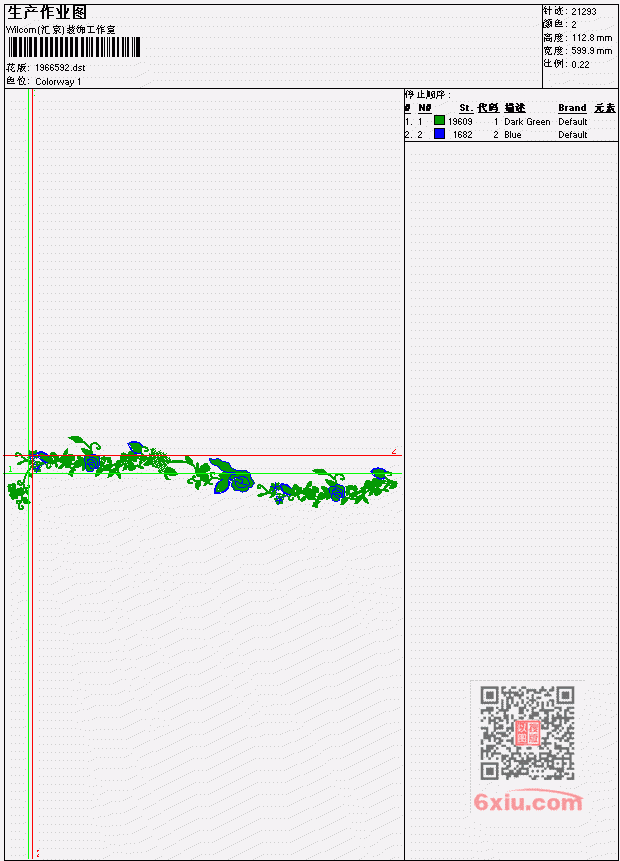Viewport: 620px width, 861px height.
Task: Click the width value 599.9 mm
Action: [592, 51]
